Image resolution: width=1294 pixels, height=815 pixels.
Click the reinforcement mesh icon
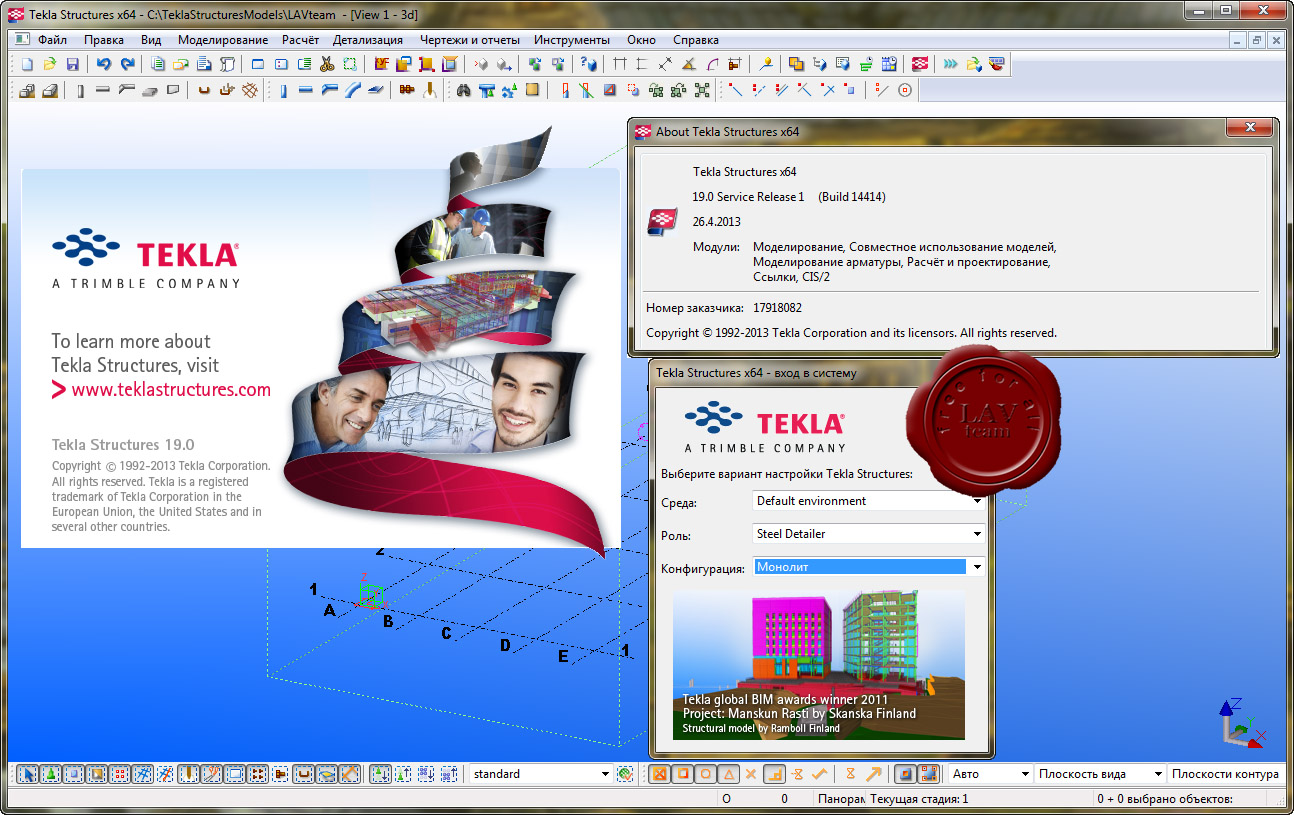pyautogui.click(x=250, y=90)
